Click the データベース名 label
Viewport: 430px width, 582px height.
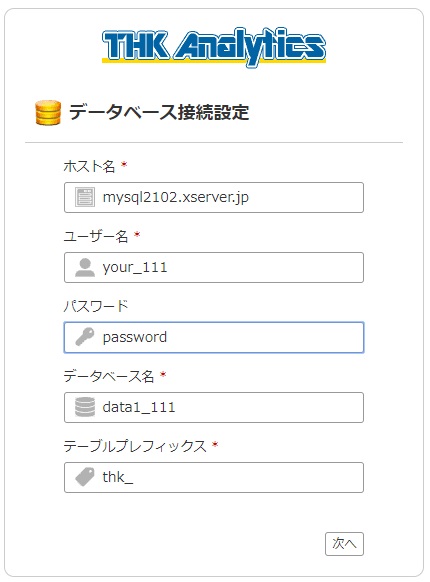(x=109, y=376)
